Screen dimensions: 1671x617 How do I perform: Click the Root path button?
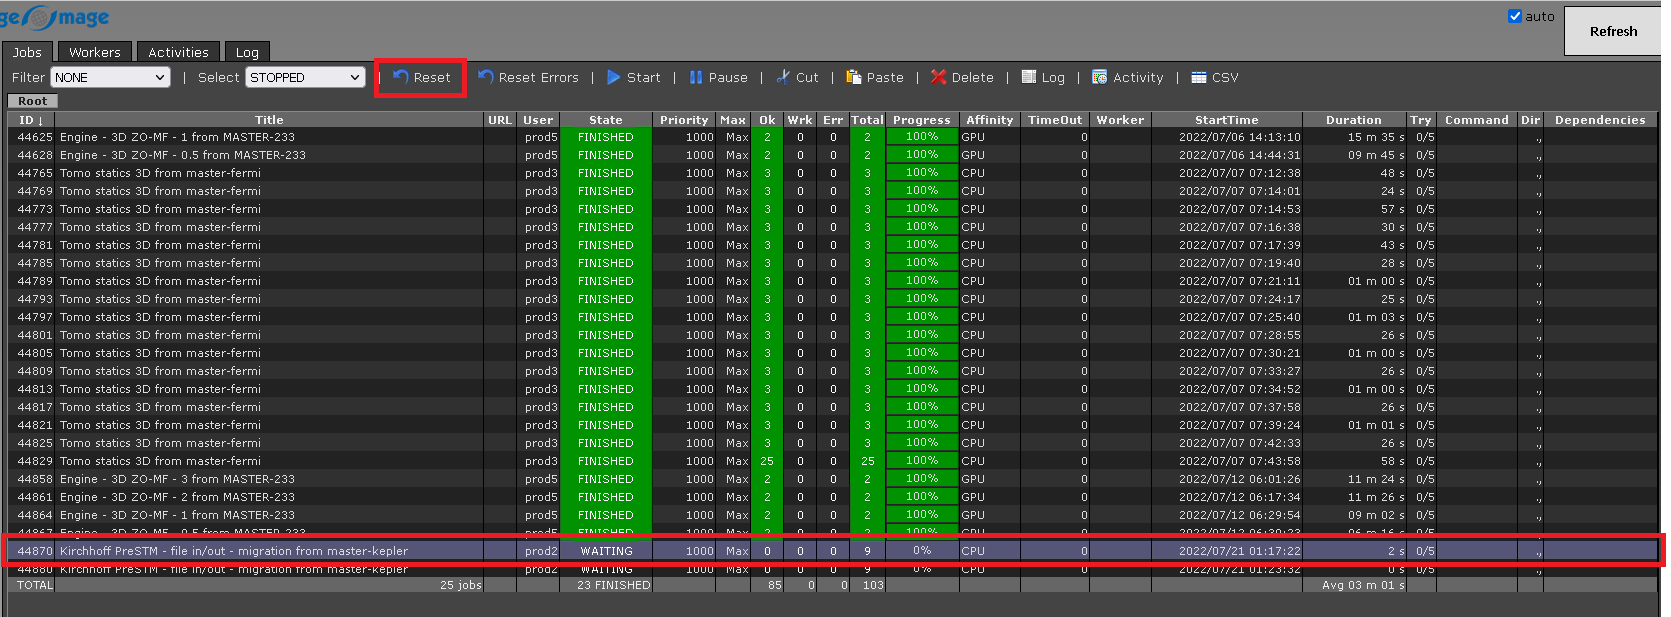(32, 101)
